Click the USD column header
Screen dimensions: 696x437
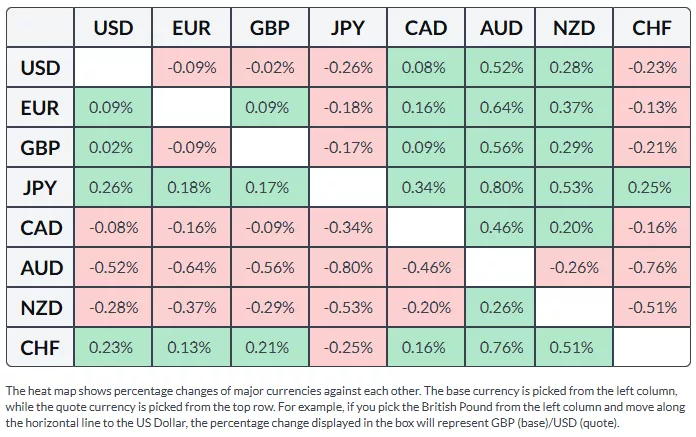[x=113, y=28]
